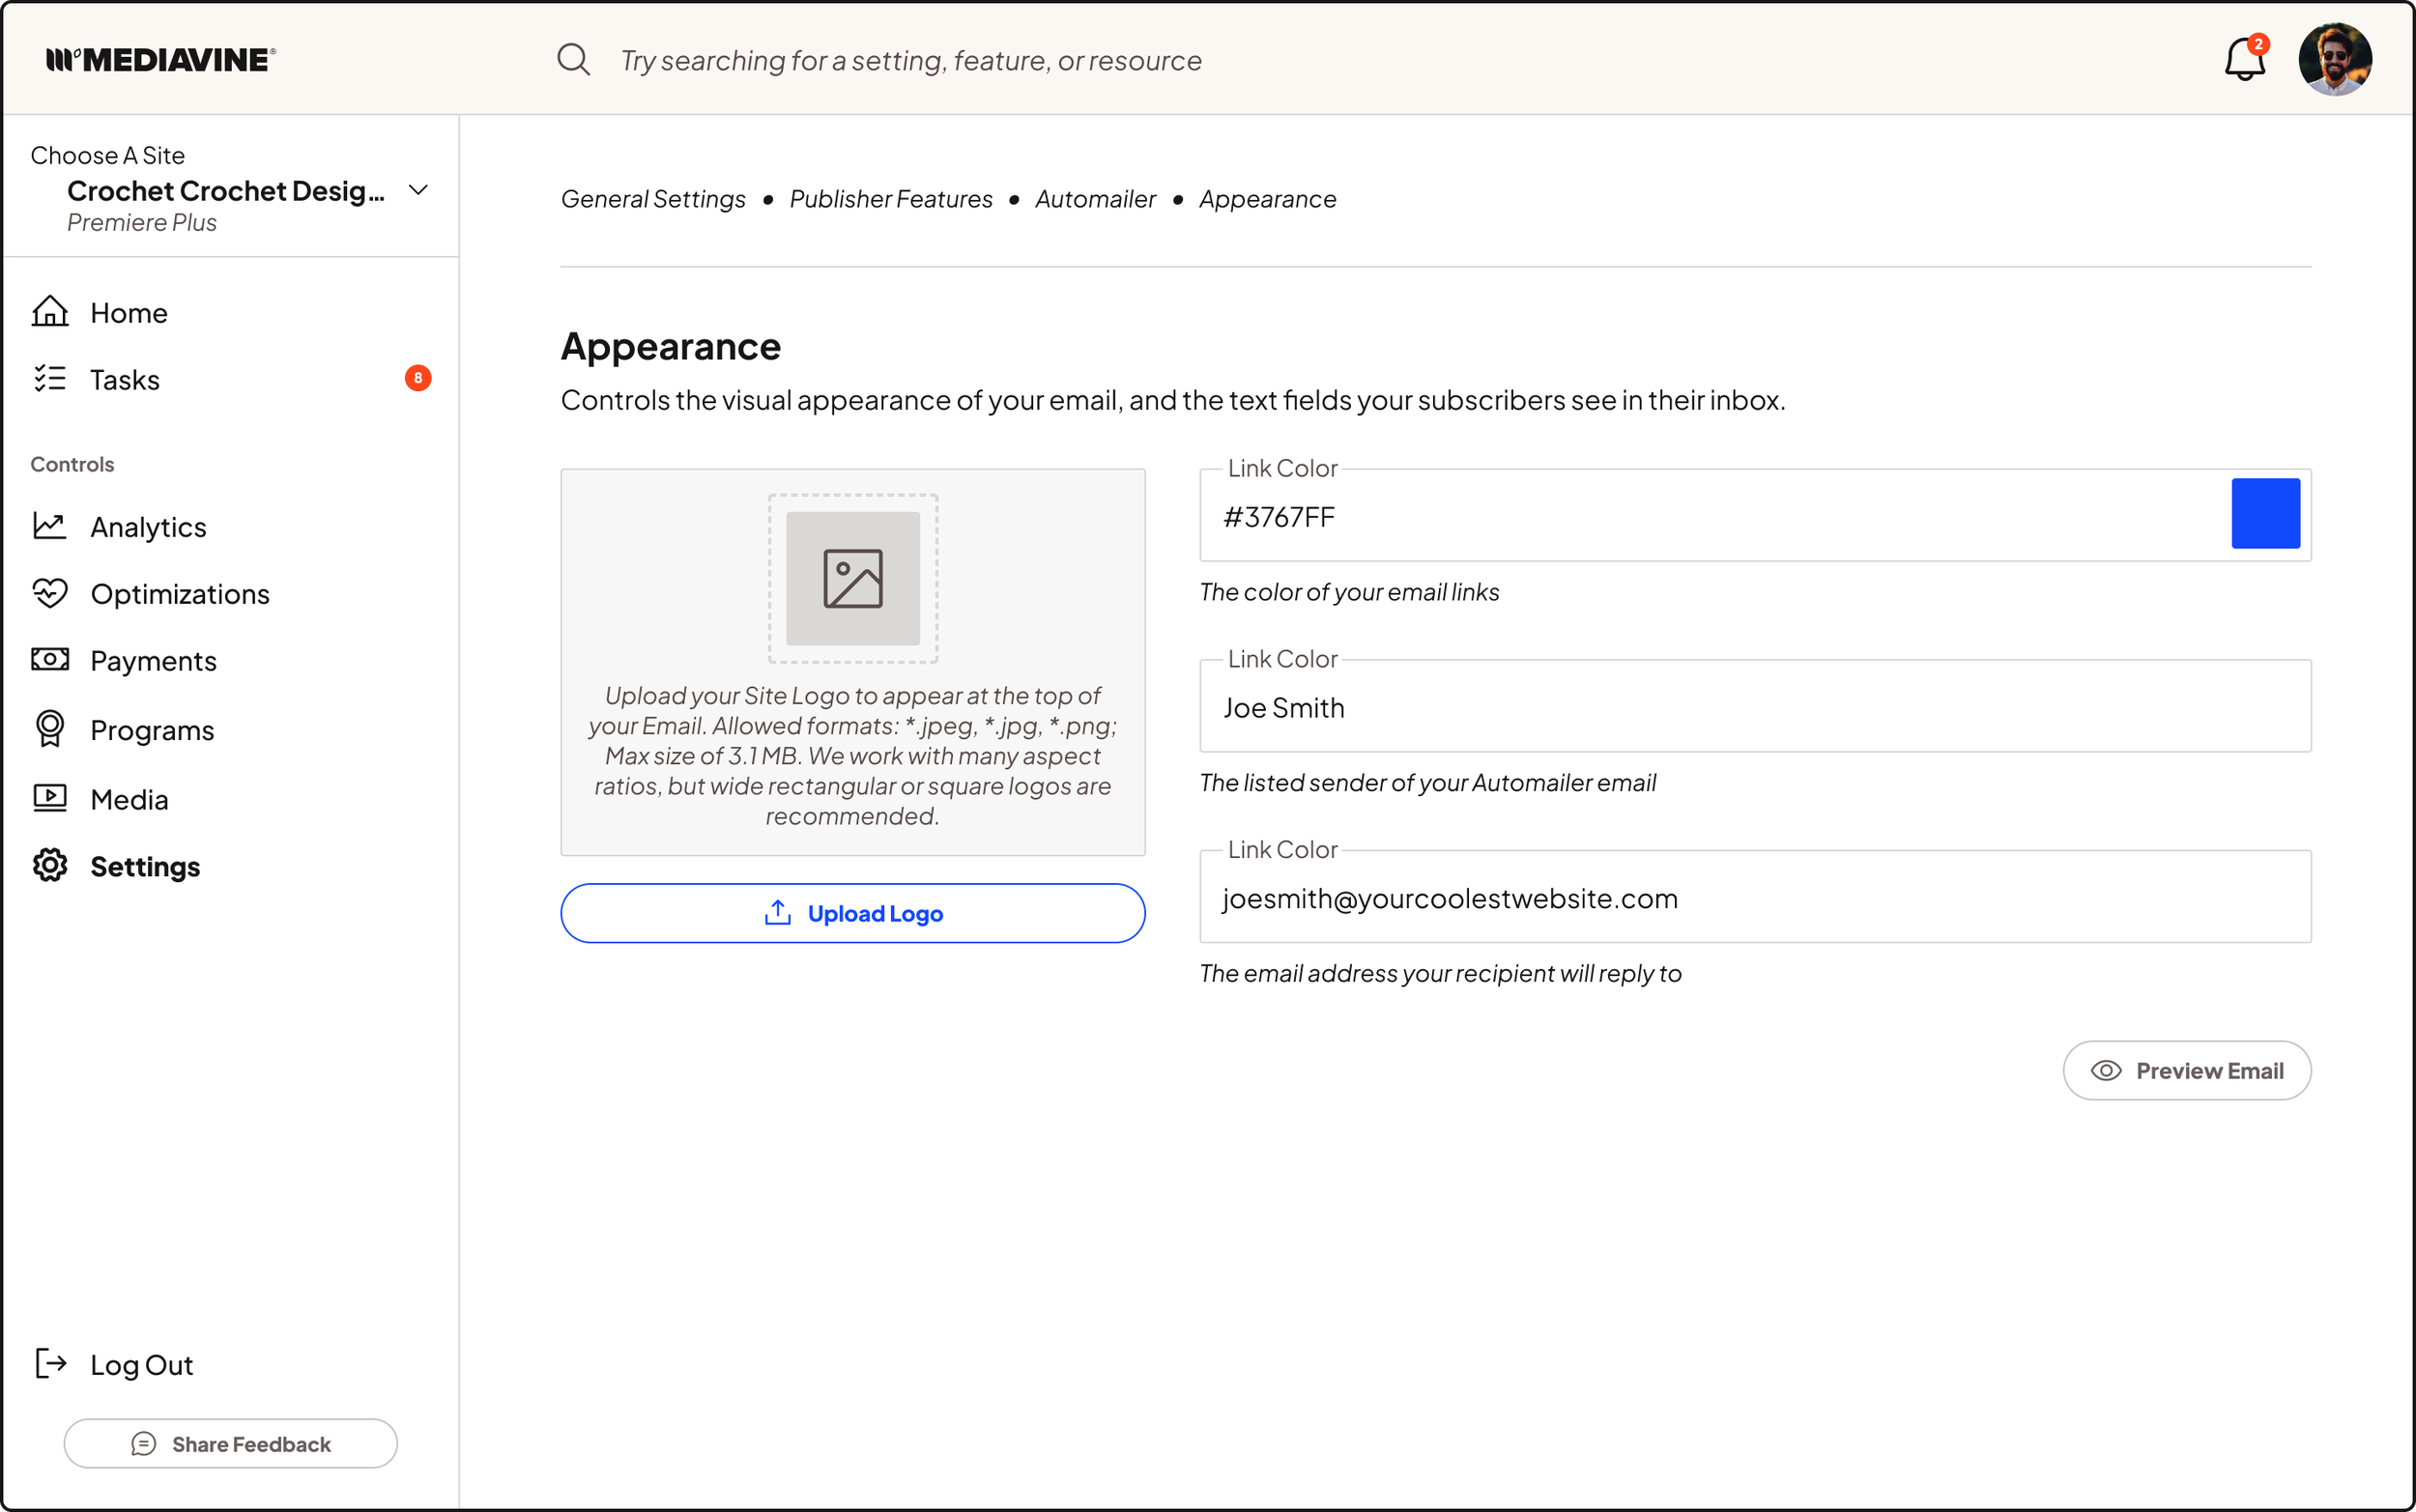Open the blue link color swatch
Viewport: 2416px width, 1512px height.
(x=2265, y=514)
